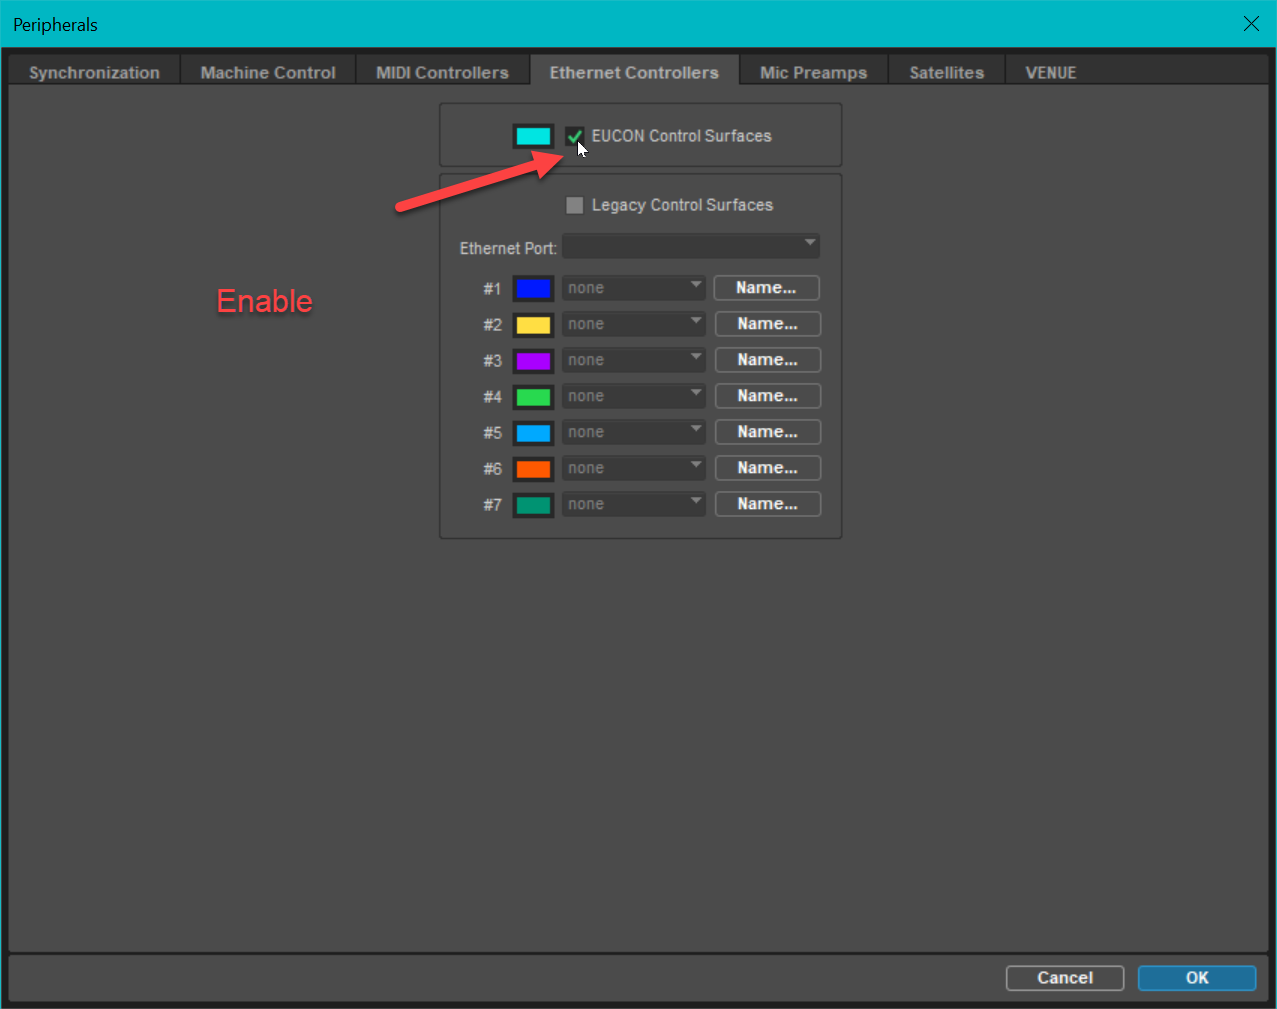Enable the Legacy Control Surfaces checkbox
1277x1009 pixels.
pyautogui.click(x=575, y=205)
